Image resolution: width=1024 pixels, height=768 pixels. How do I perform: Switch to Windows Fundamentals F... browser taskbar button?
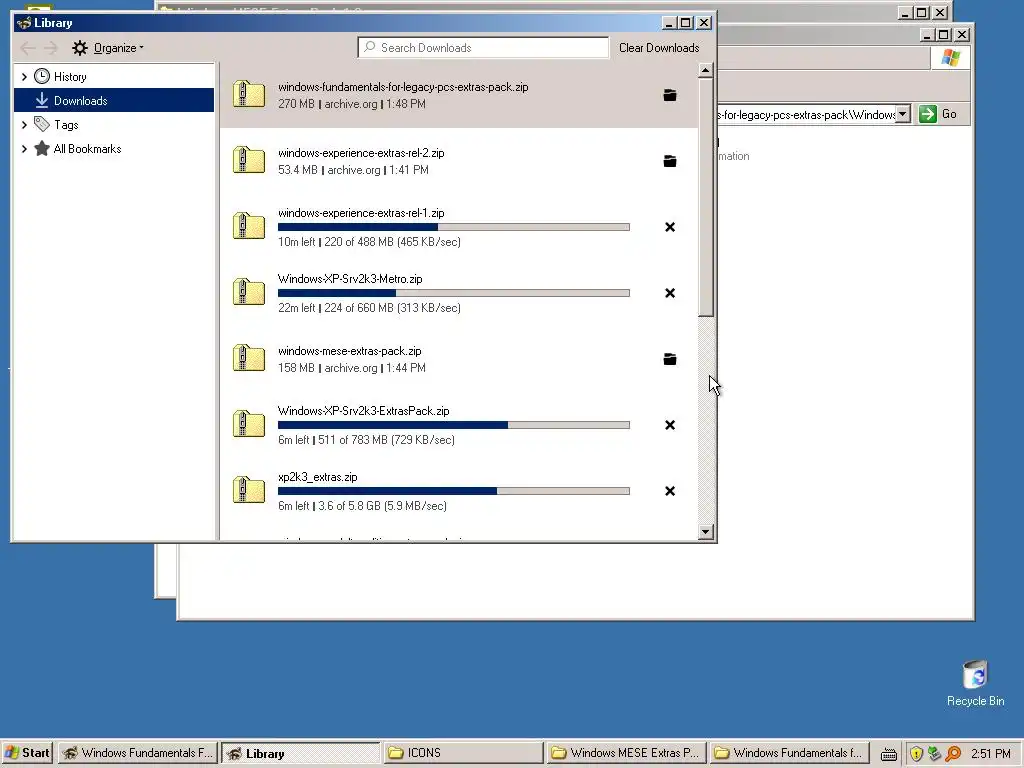point(137,753)
